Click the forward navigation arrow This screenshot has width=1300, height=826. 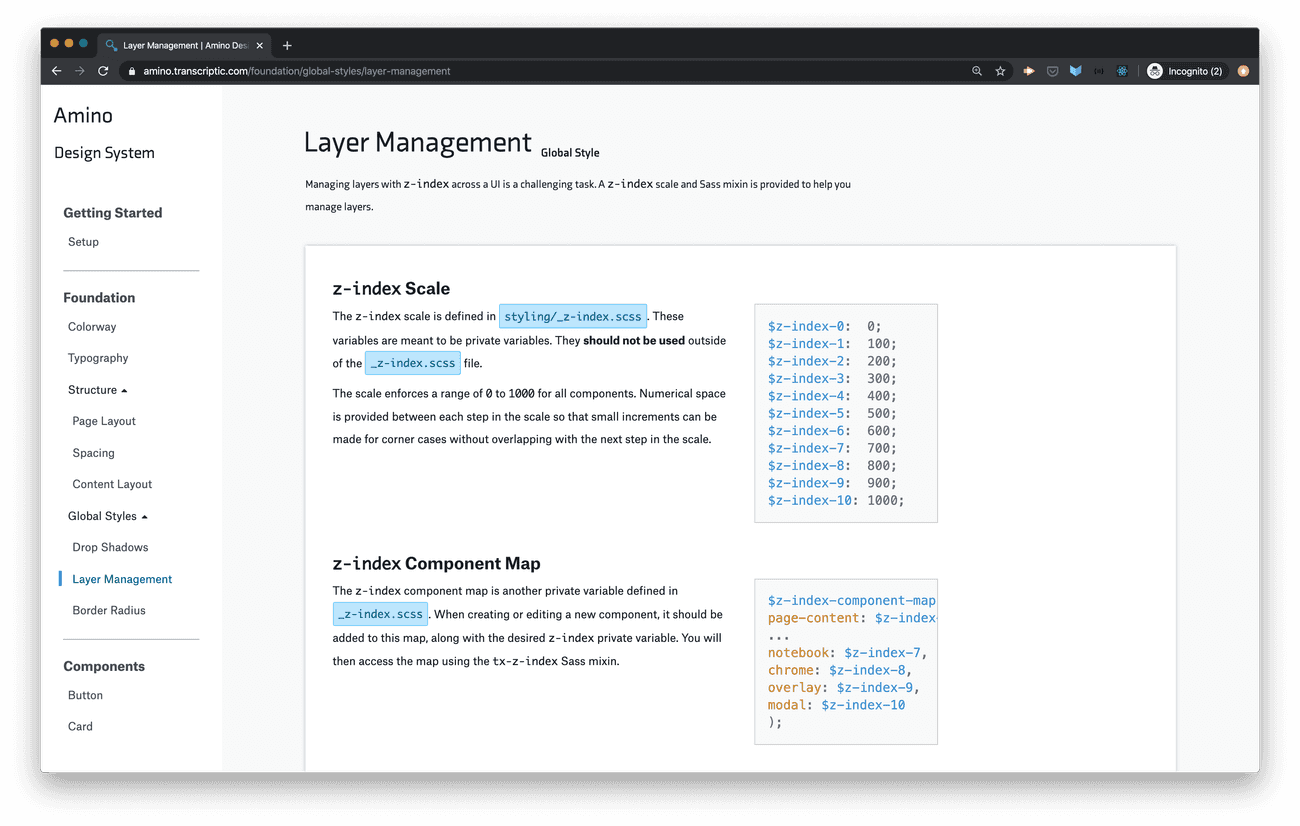coord(79,70)
